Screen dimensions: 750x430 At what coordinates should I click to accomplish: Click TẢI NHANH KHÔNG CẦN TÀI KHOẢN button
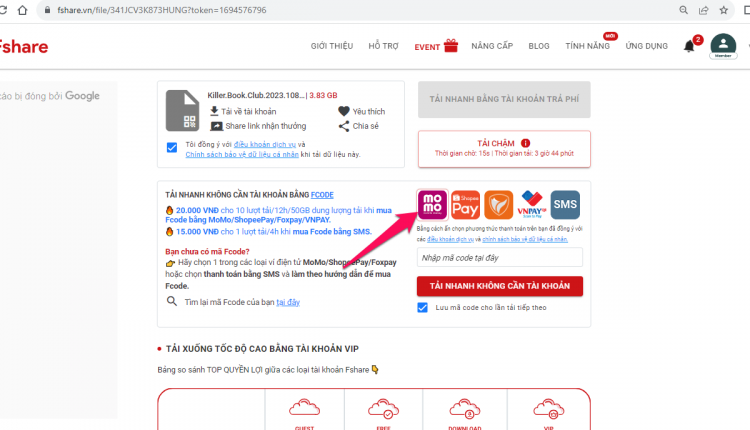[x=500, y=286]
